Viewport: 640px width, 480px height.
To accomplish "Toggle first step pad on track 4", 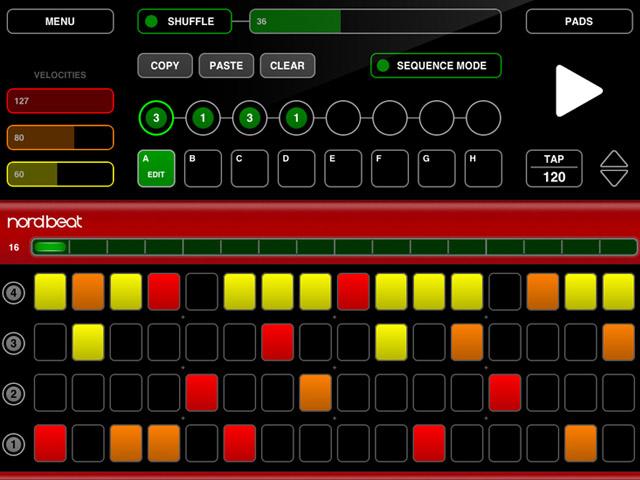I will [50, 292].
